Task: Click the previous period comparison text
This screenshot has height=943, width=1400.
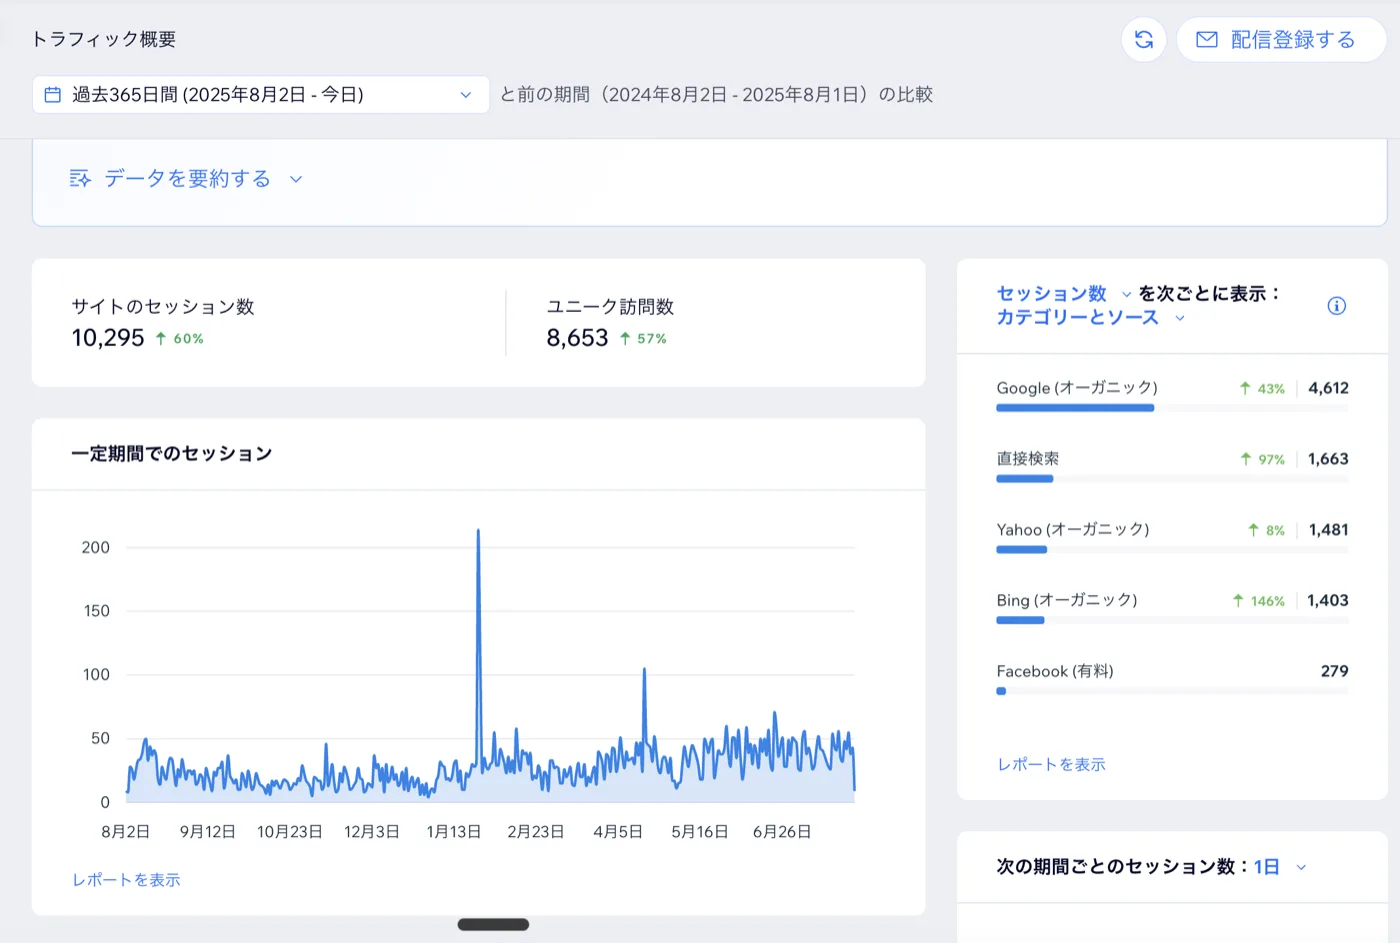Action: coord(716,95)
